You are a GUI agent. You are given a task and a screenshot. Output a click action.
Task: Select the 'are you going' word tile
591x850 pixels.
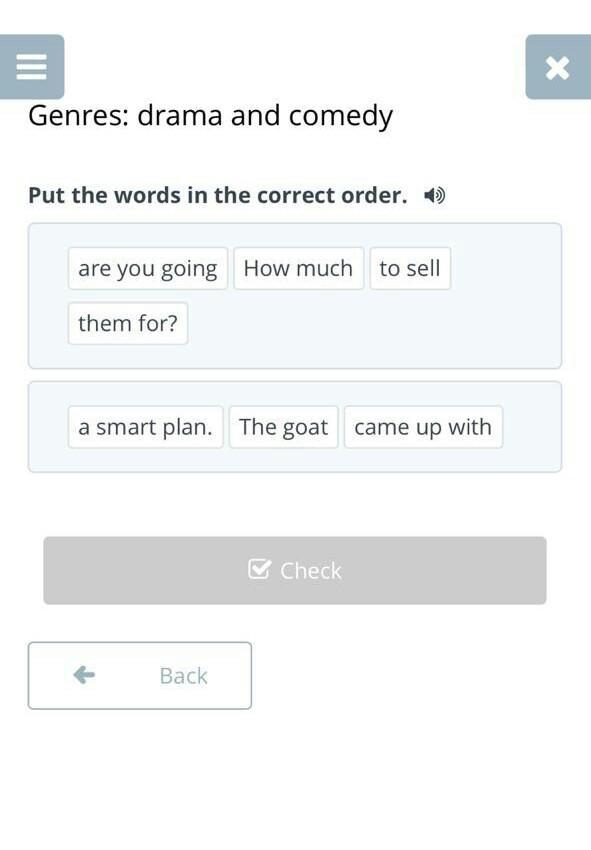tap(147, 268)
